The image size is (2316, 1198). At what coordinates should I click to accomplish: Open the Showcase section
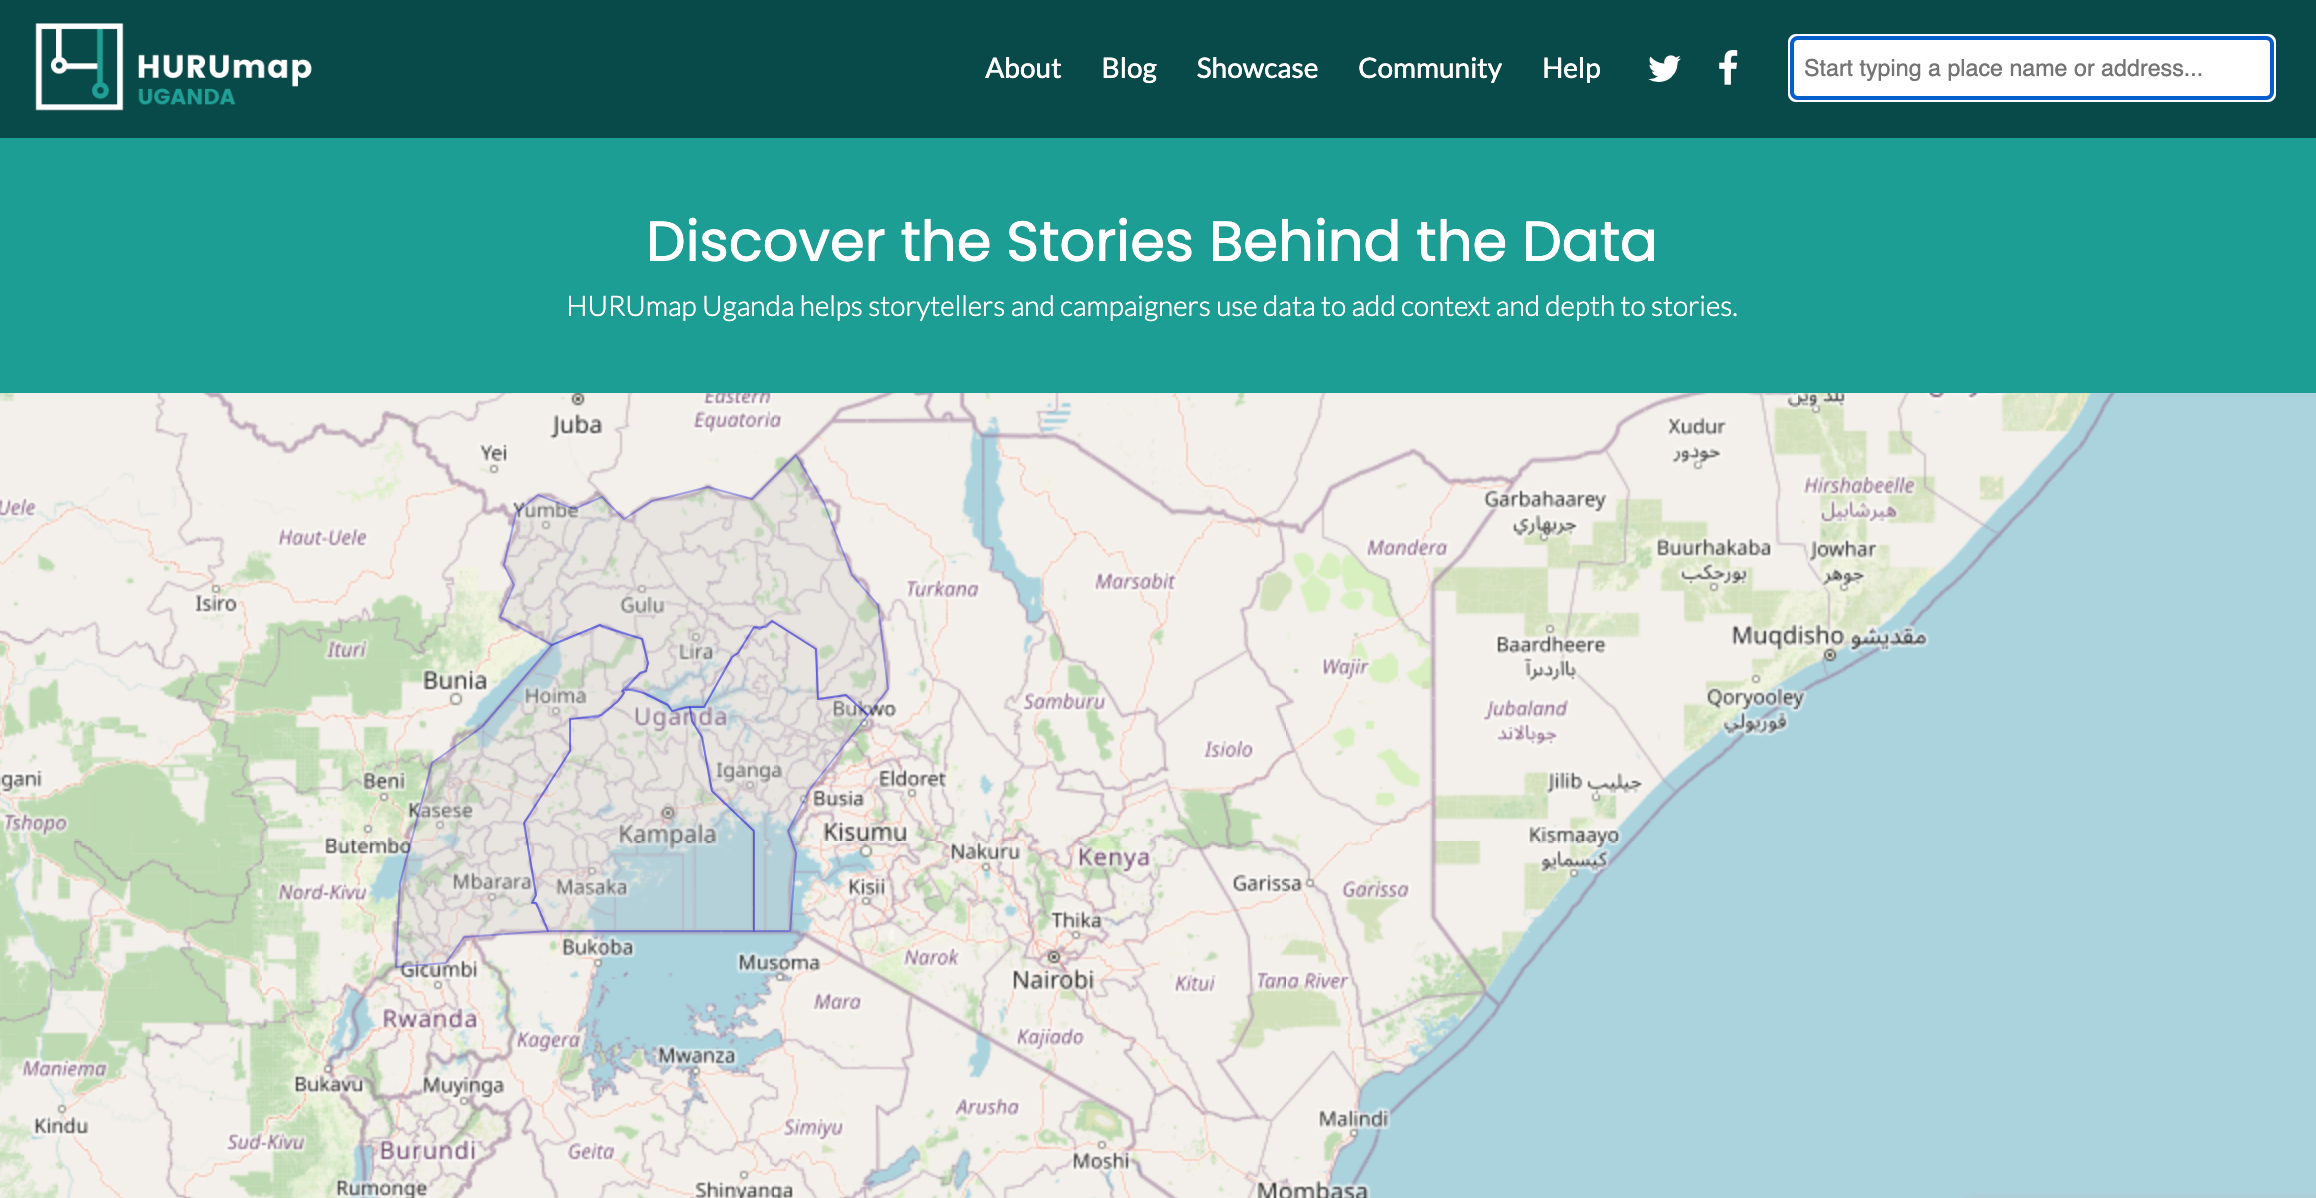click(1256, 68)
